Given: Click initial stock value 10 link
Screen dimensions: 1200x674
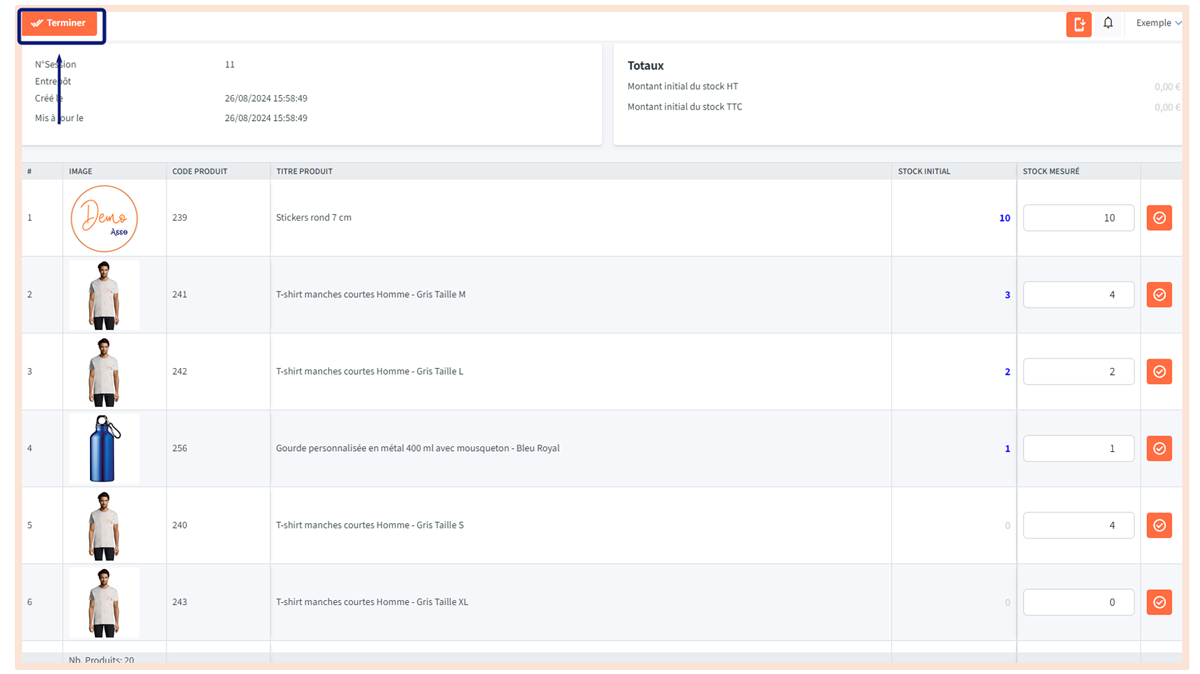Looking at the screenshot, I should (1004, 218).
